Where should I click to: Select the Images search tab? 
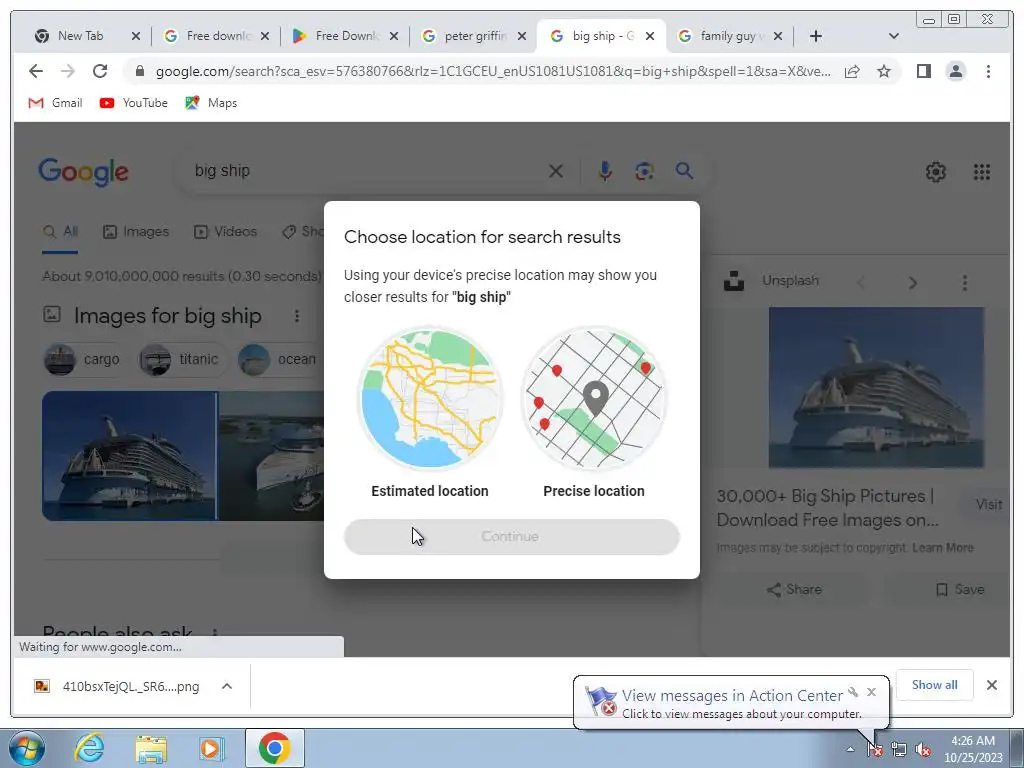pyautogui.click(x=136, y=232)
